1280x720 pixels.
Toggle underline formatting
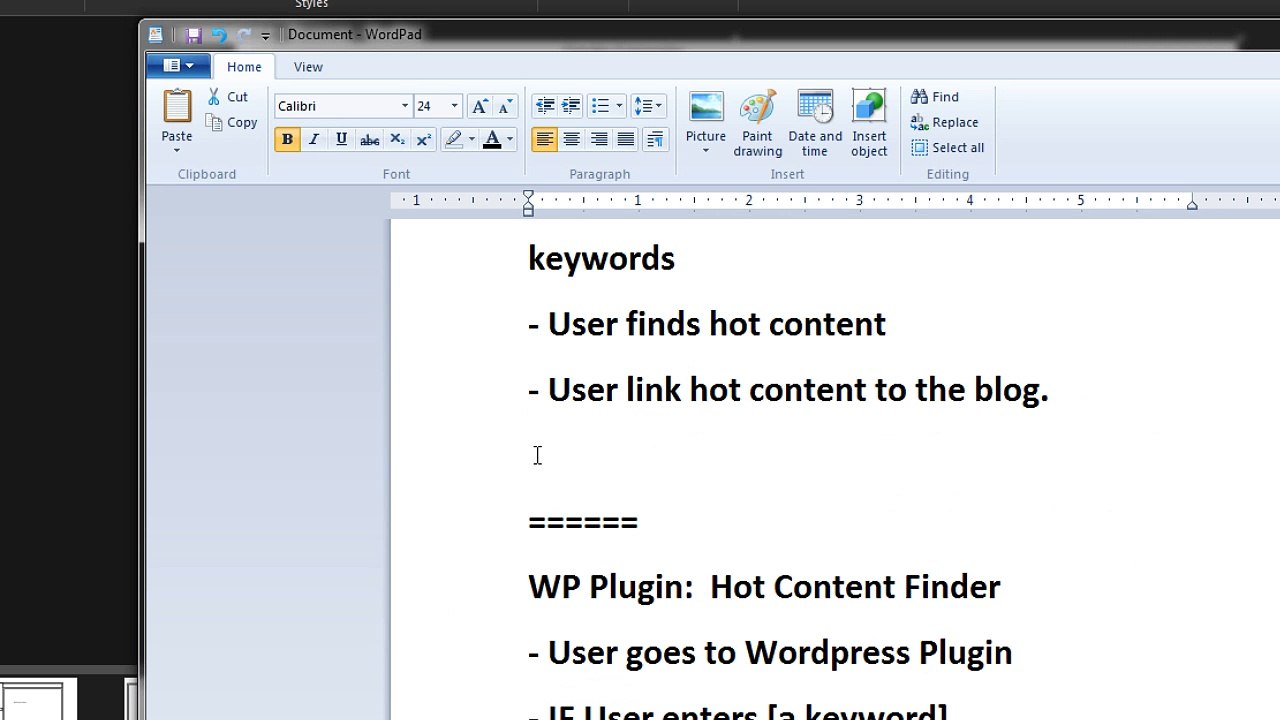[341, 140]
